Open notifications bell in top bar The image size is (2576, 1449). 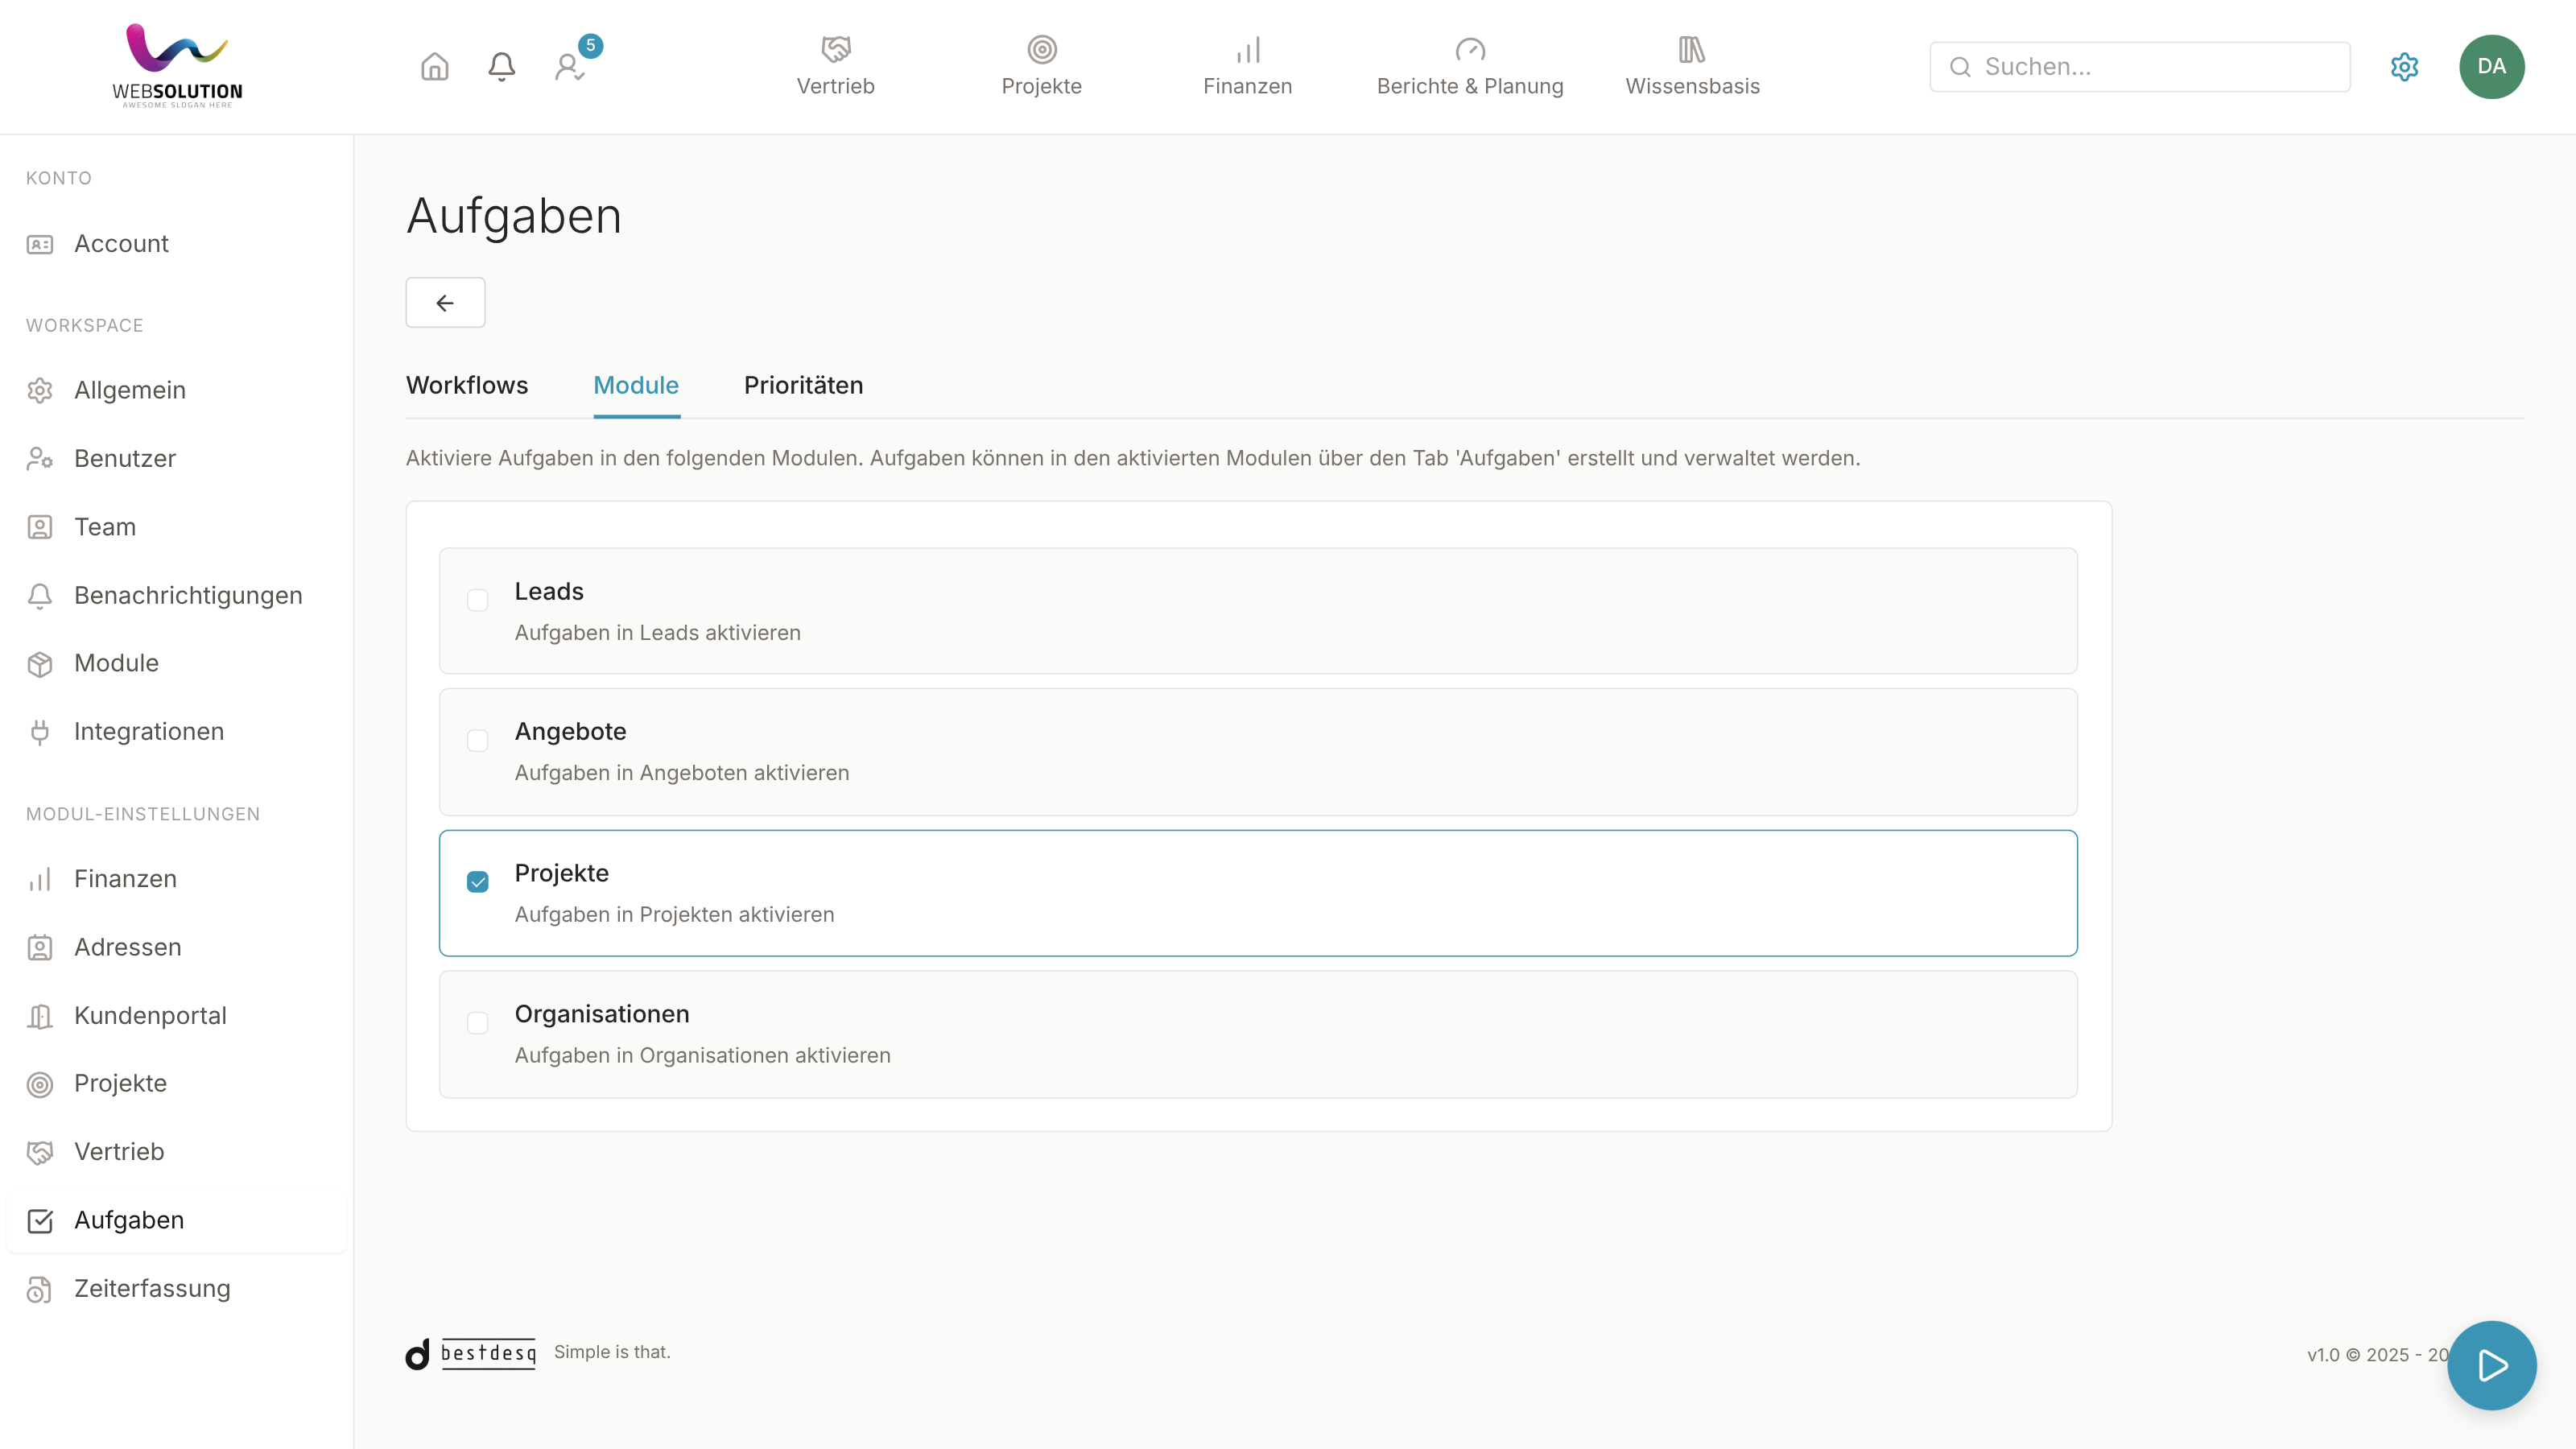tap(501, 67)
